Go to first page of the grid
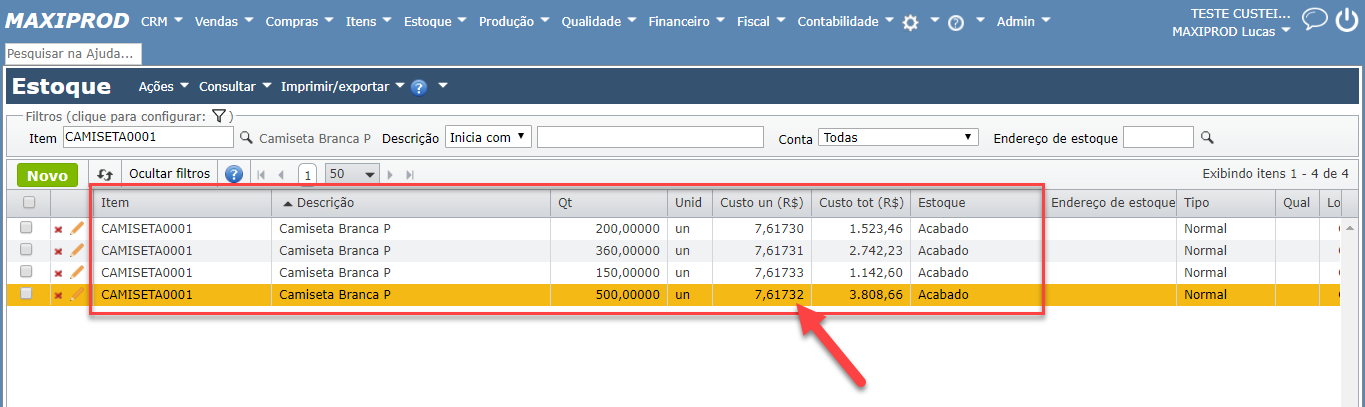The width and height of the screenshot is (1365, 407). coord(262,174)
